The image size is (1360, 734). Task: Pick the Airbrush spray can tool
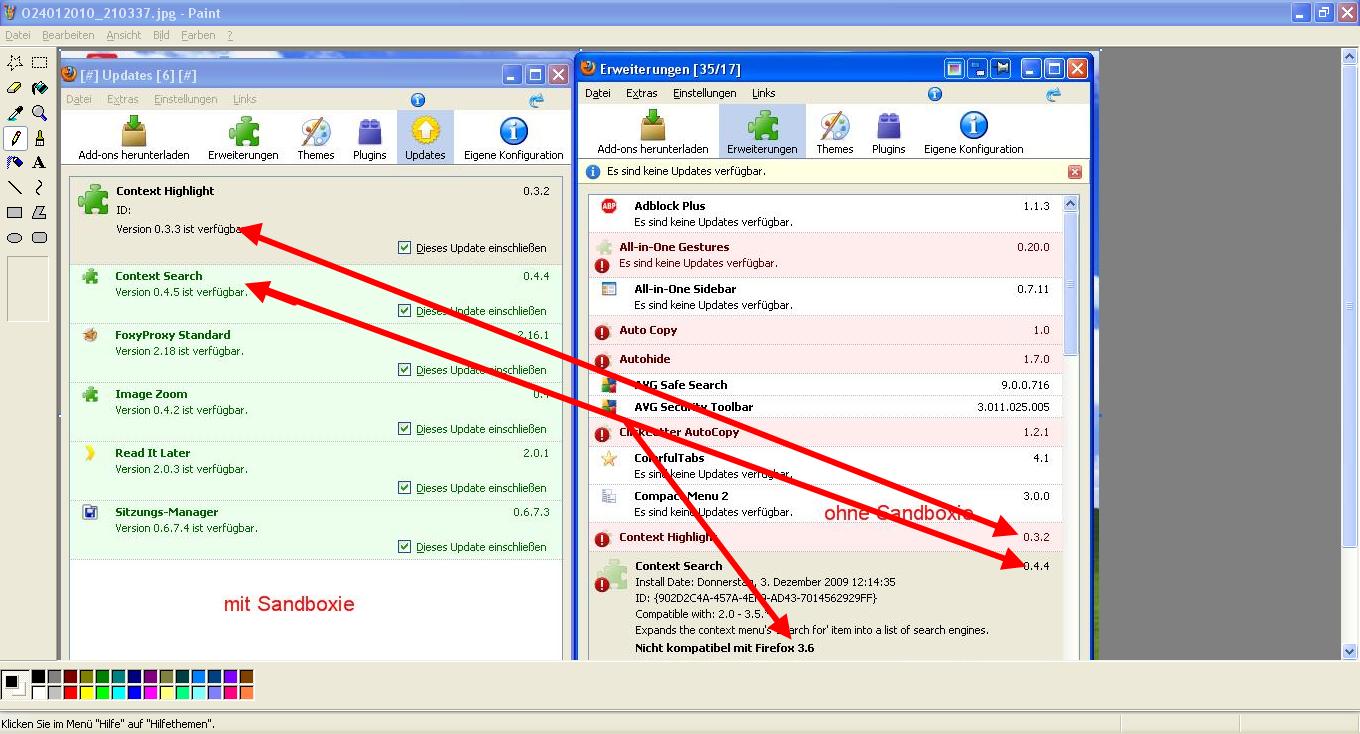point(15,163)
